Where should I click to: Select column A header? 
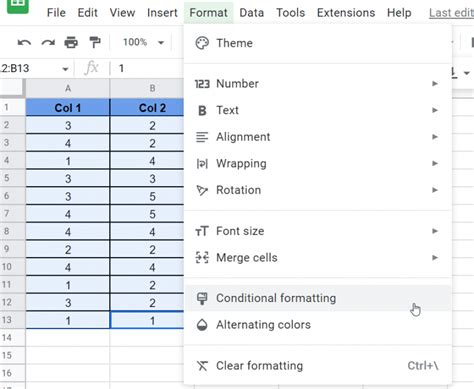click(x=68, y=88)
